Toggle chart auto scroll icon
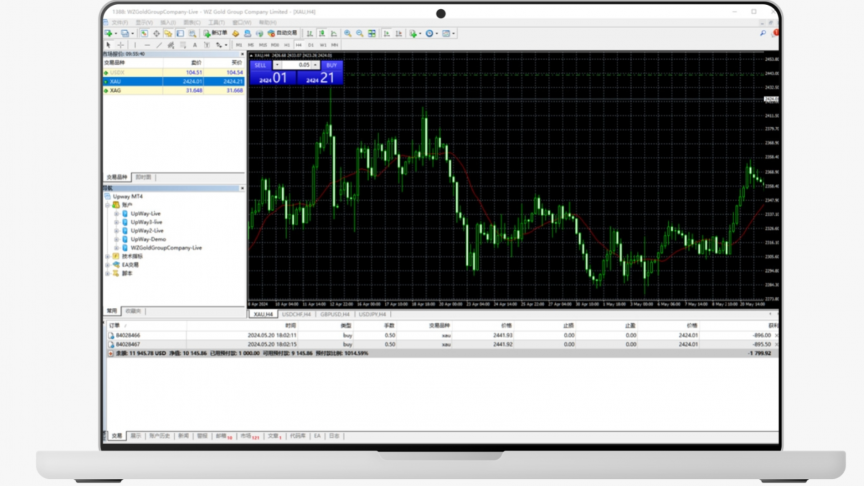 pyautogui.click(x=387, y=33)
